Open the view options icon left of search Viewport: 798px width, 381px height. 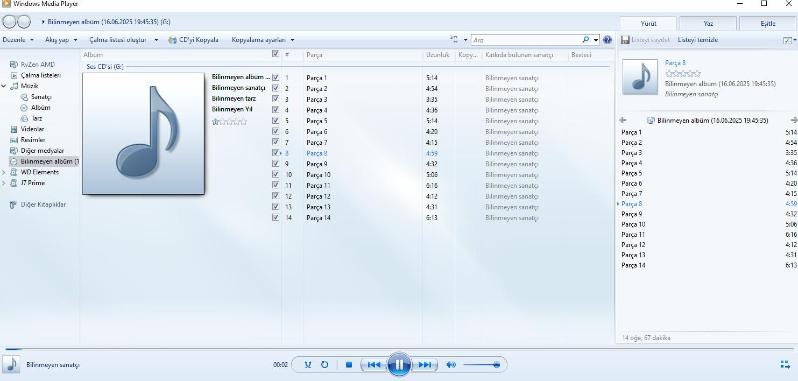454,40
